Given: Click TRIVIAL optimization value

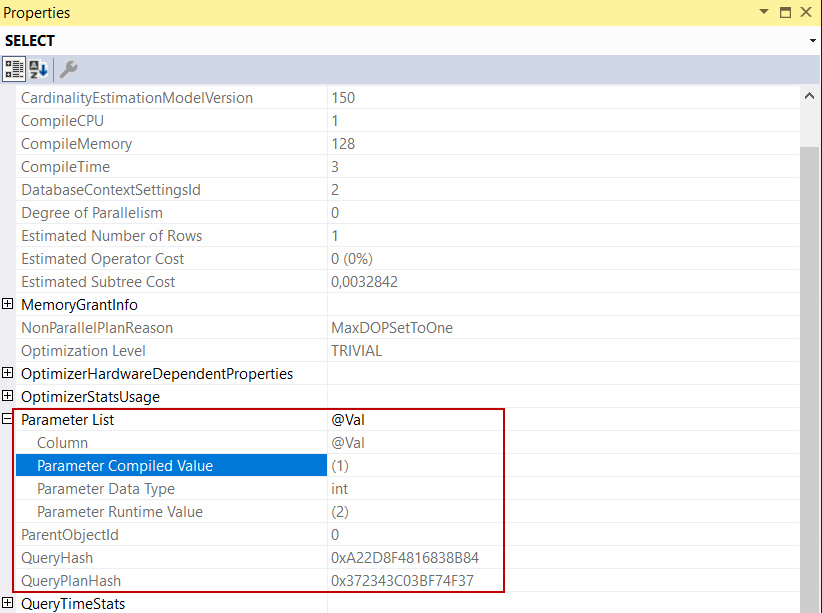Looking at the screenshot, I should [356, 351].
